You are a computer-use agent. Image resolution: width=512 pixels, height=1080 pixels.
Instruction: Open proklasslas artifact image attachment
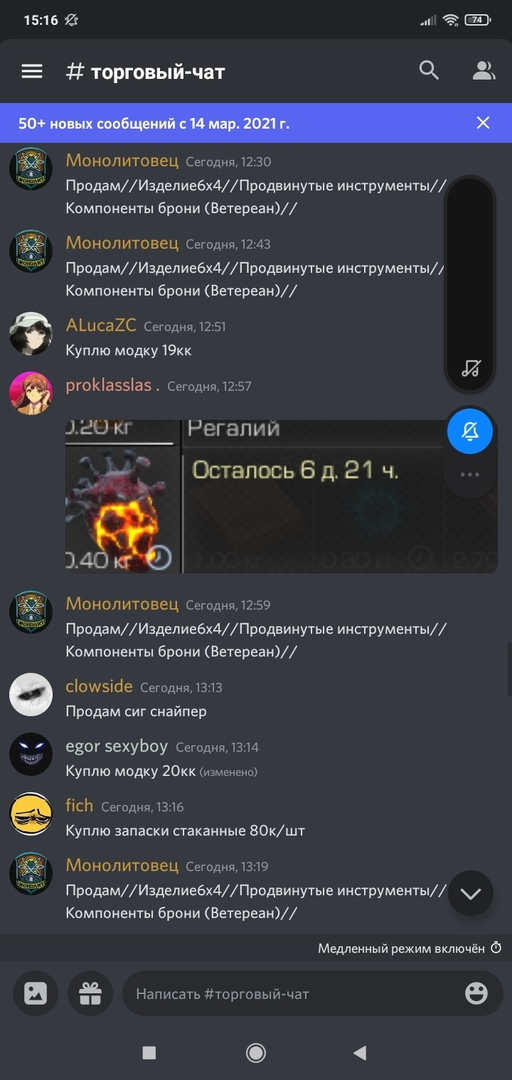(x=281, y=496)
